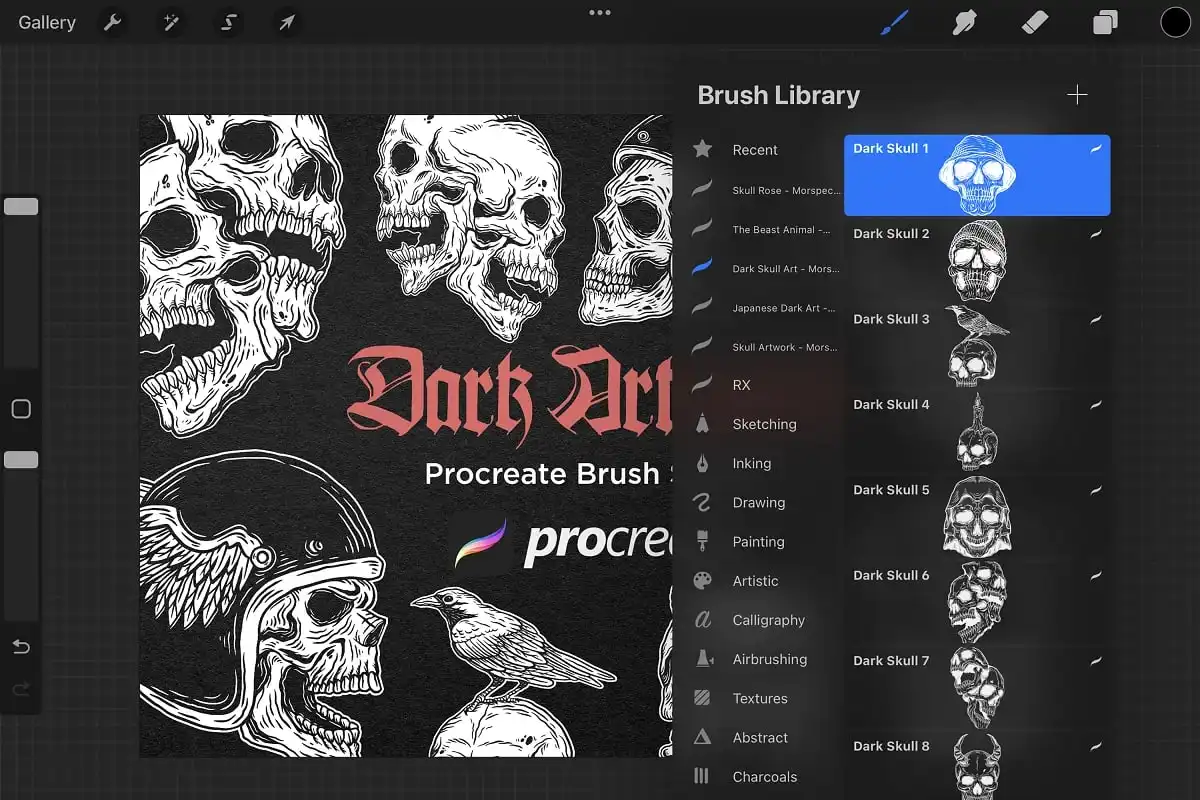The height and width of the screenshot is (800, 1200).
Task: Open the Recent brush set
Action: 766,150
